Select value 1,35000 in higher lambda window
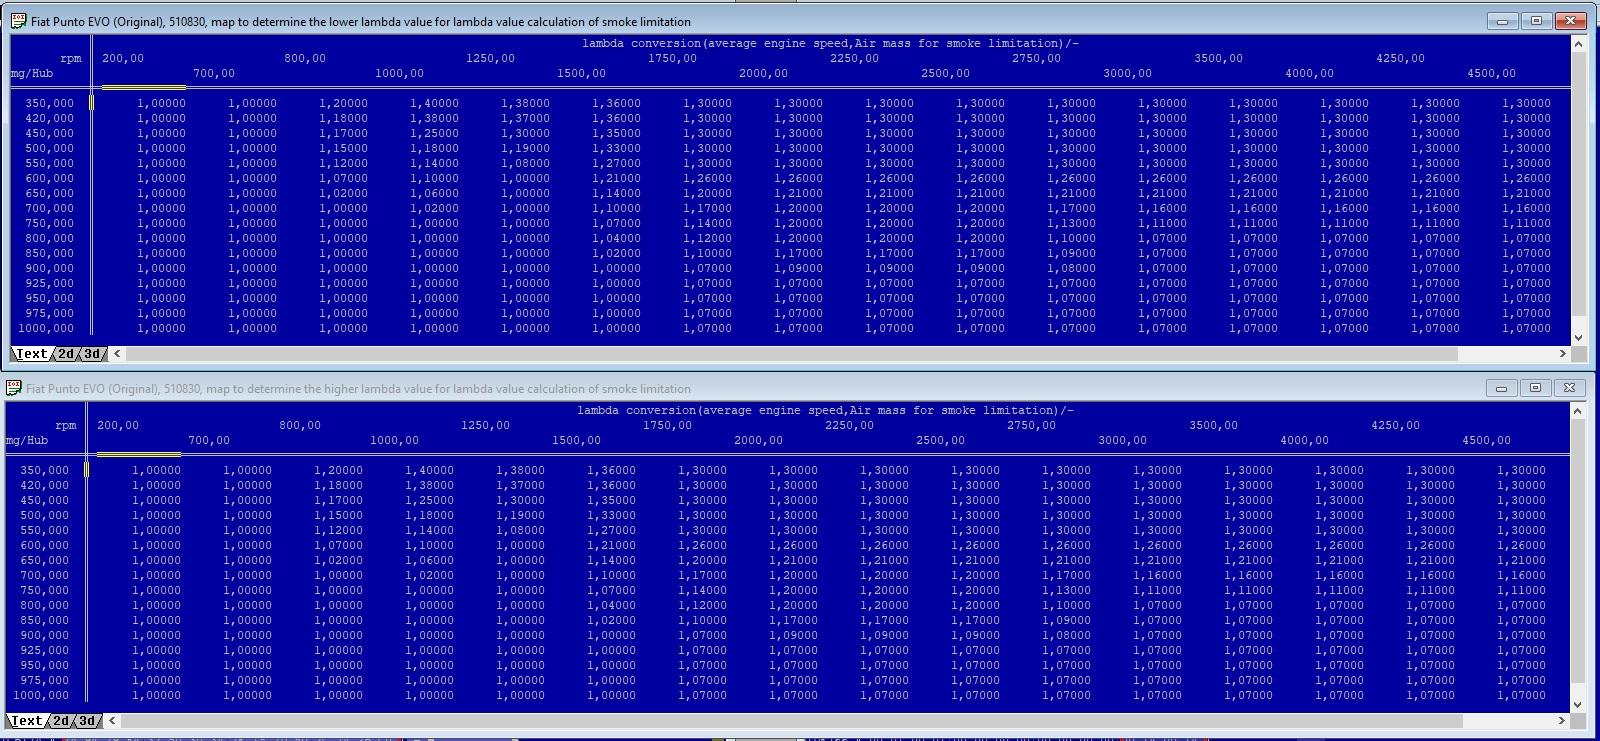The height and width of the screenshot is (741, 1600). click(612, 500)
